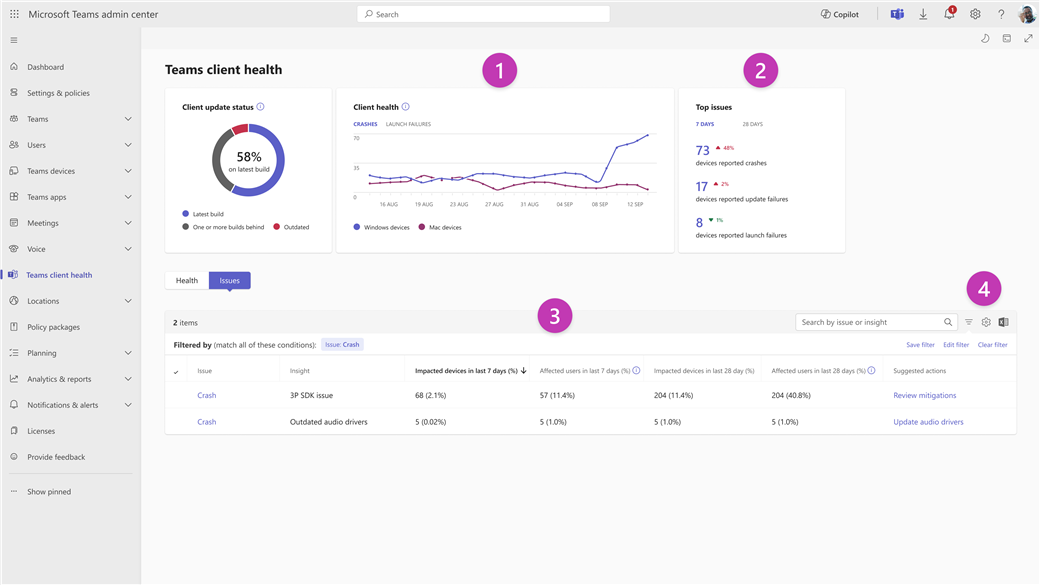This screenshot has width=1040, height=585.
Task: Click the Edit filter link
Action: click(956, 345)
